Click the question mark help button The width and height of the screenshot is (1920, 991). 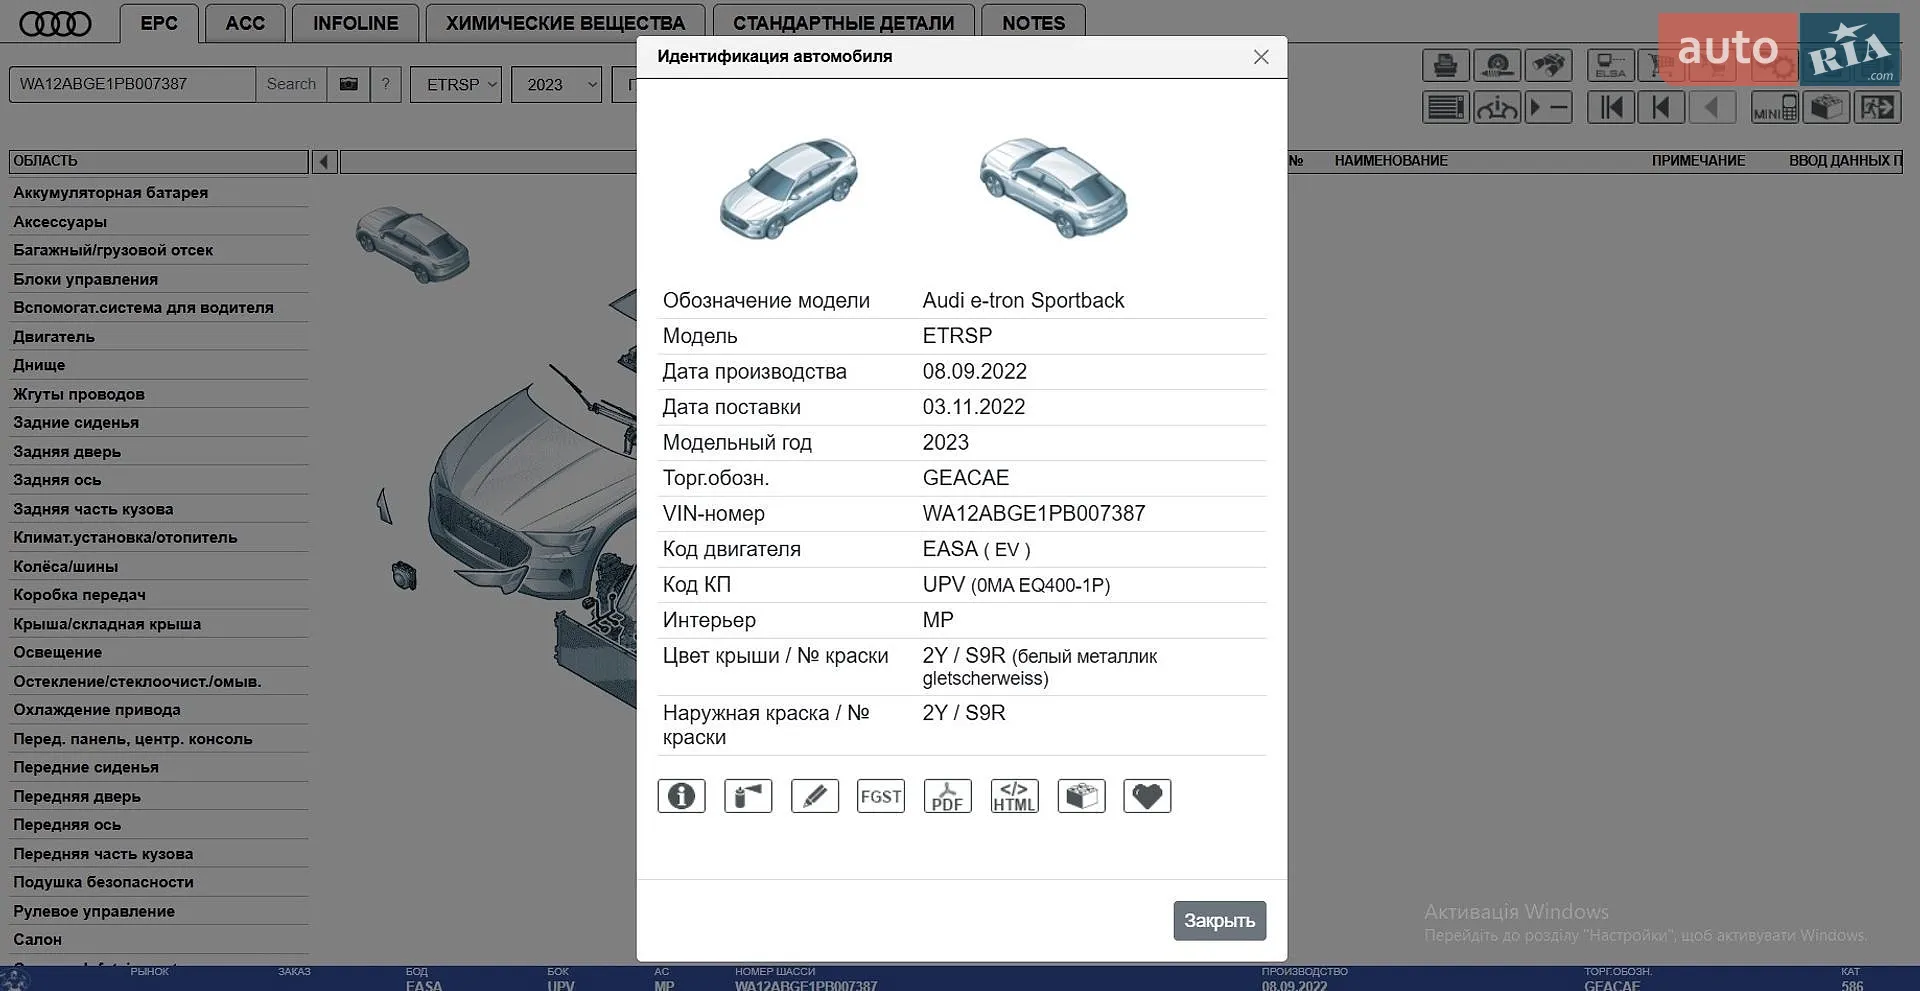click(x=386, y=84)
